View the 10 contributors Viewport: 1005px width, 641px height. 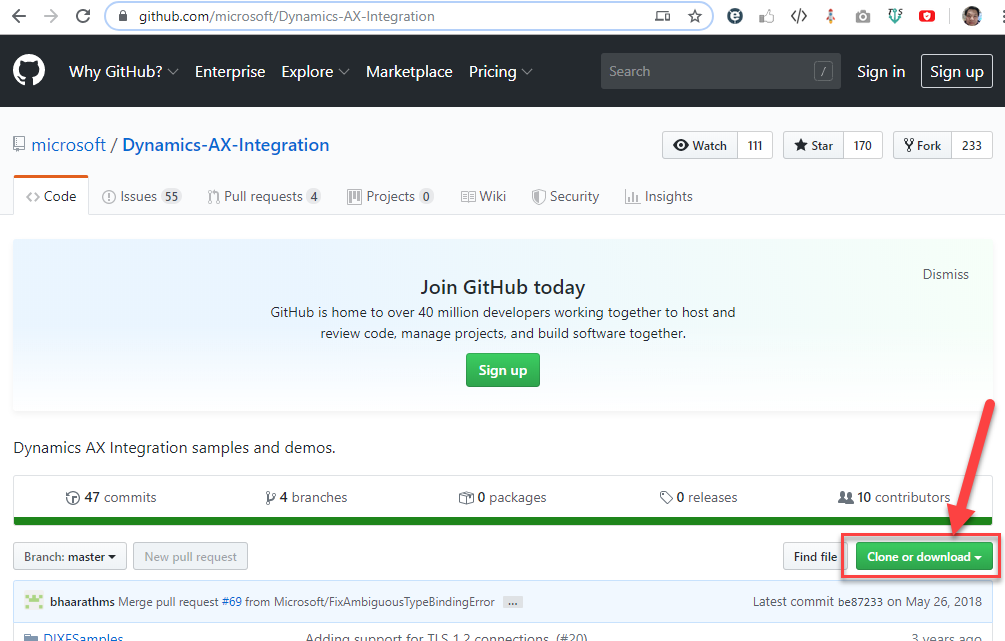(x=894, y=497)
